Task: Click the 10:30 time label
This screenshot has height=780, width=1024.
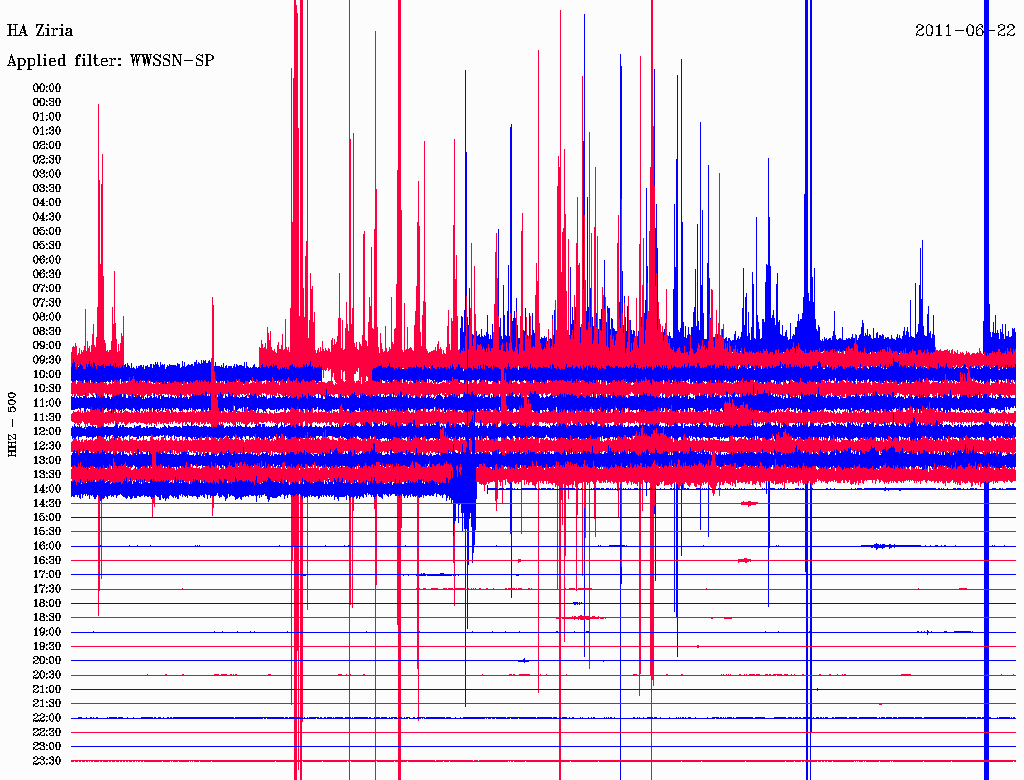Action: click(x=47, y=389)
